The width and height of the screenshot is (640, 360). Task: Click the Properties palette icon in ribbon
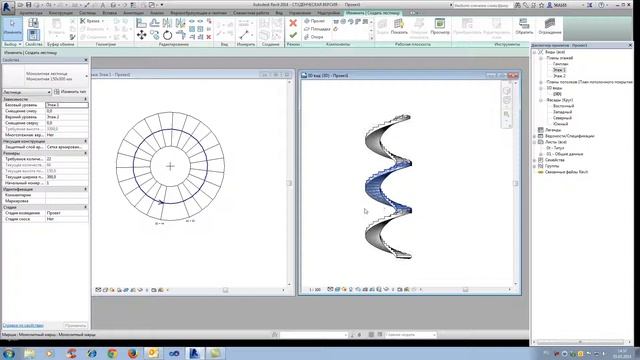(x=33, y=35)
